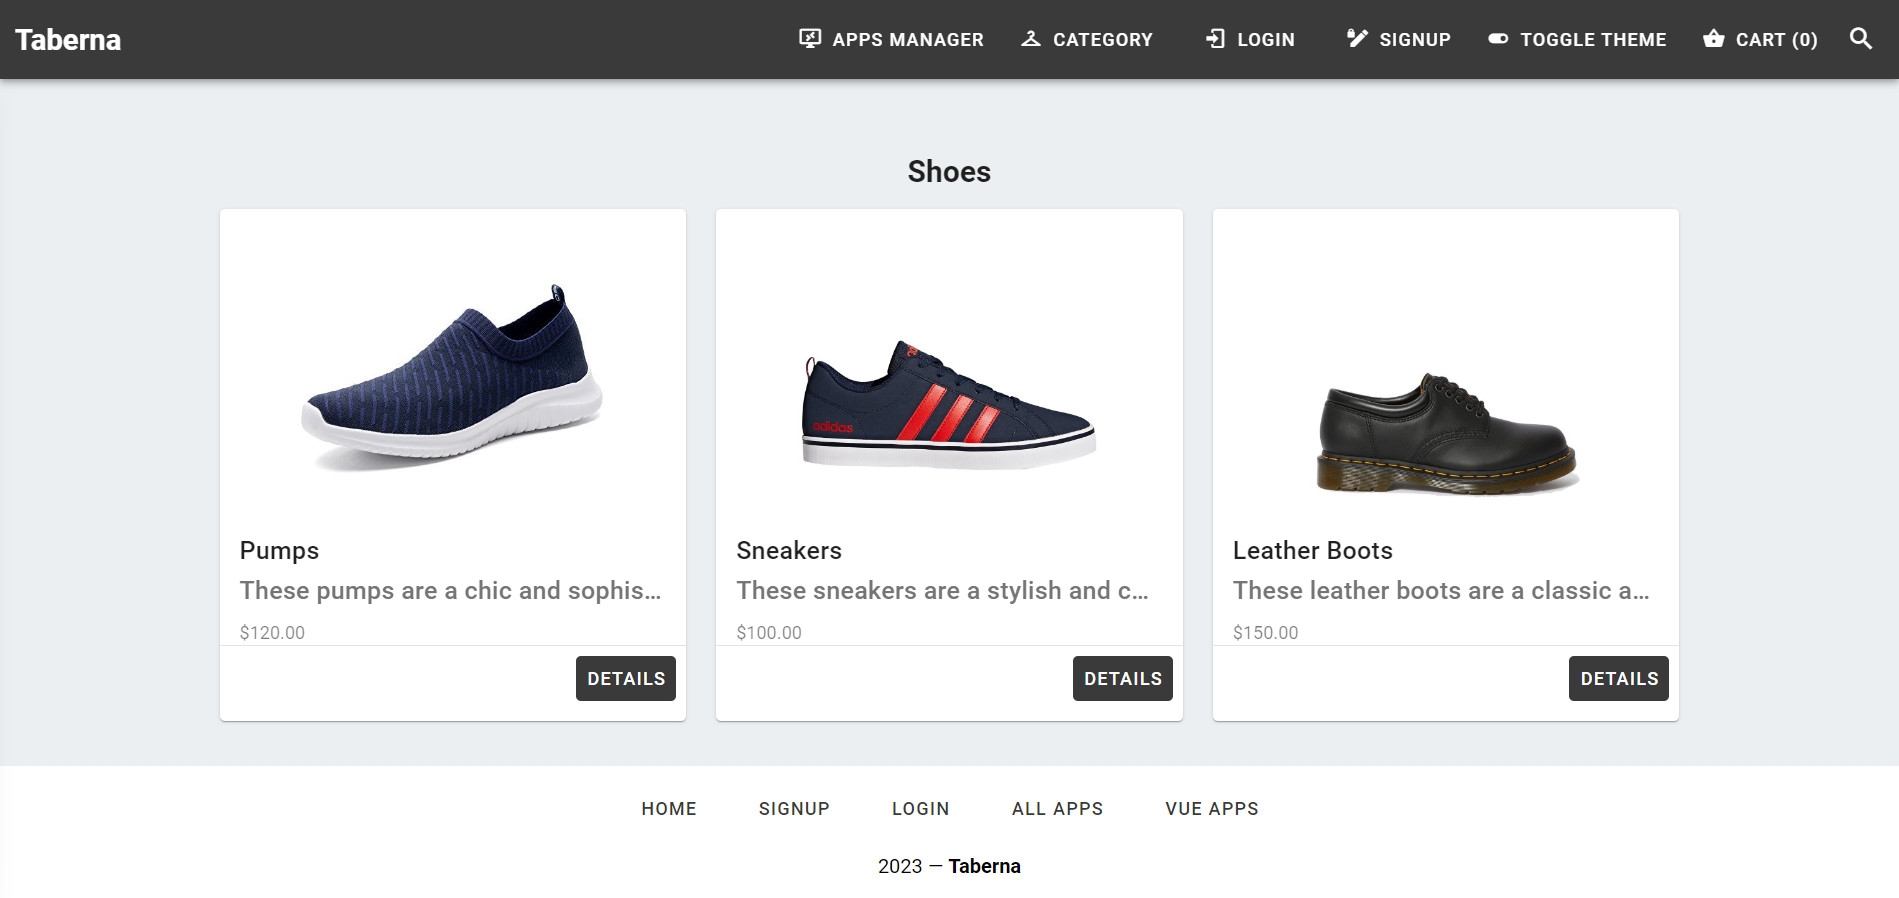
Task: Click the Category hanger icon
Action: click(x=1031, y=39)
